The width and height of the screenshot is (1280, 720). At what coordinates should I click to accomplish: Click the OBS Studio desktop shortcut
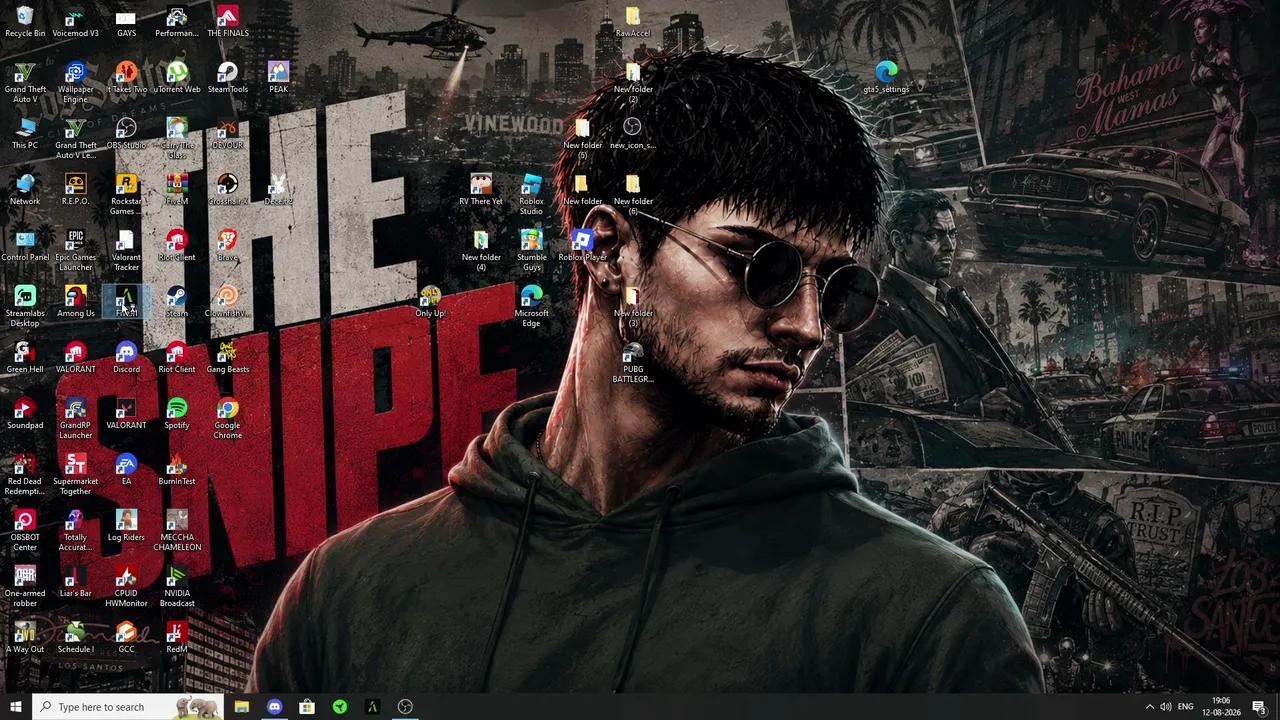(126, 134)
